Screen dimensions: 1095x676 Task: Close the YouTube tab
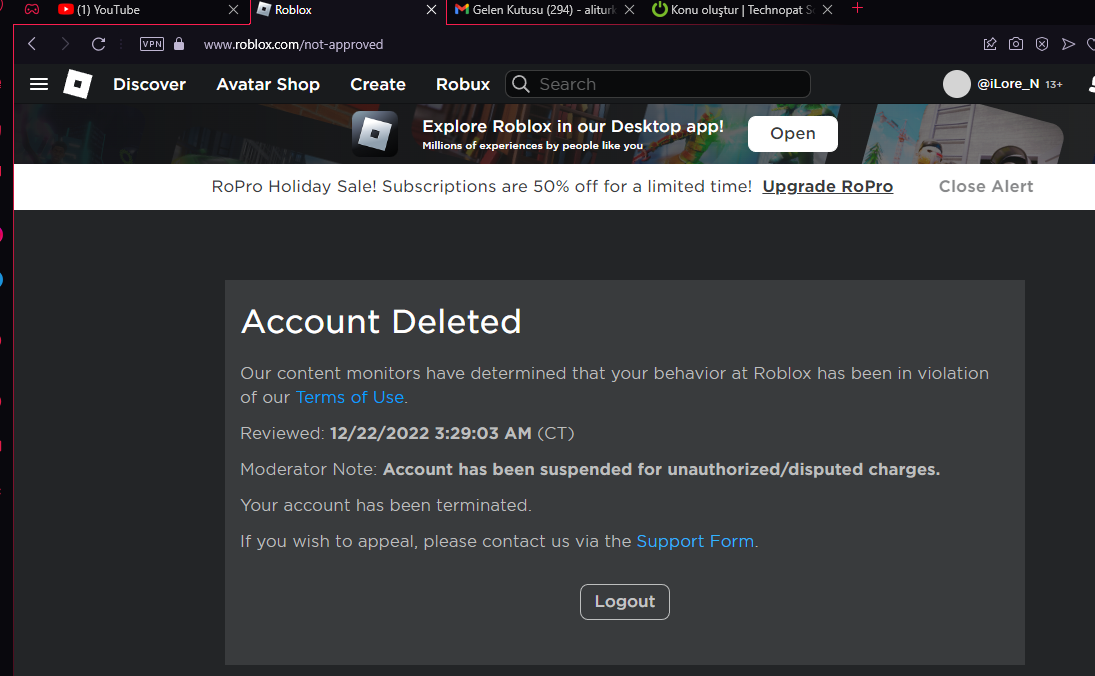[x=234, y=10]
